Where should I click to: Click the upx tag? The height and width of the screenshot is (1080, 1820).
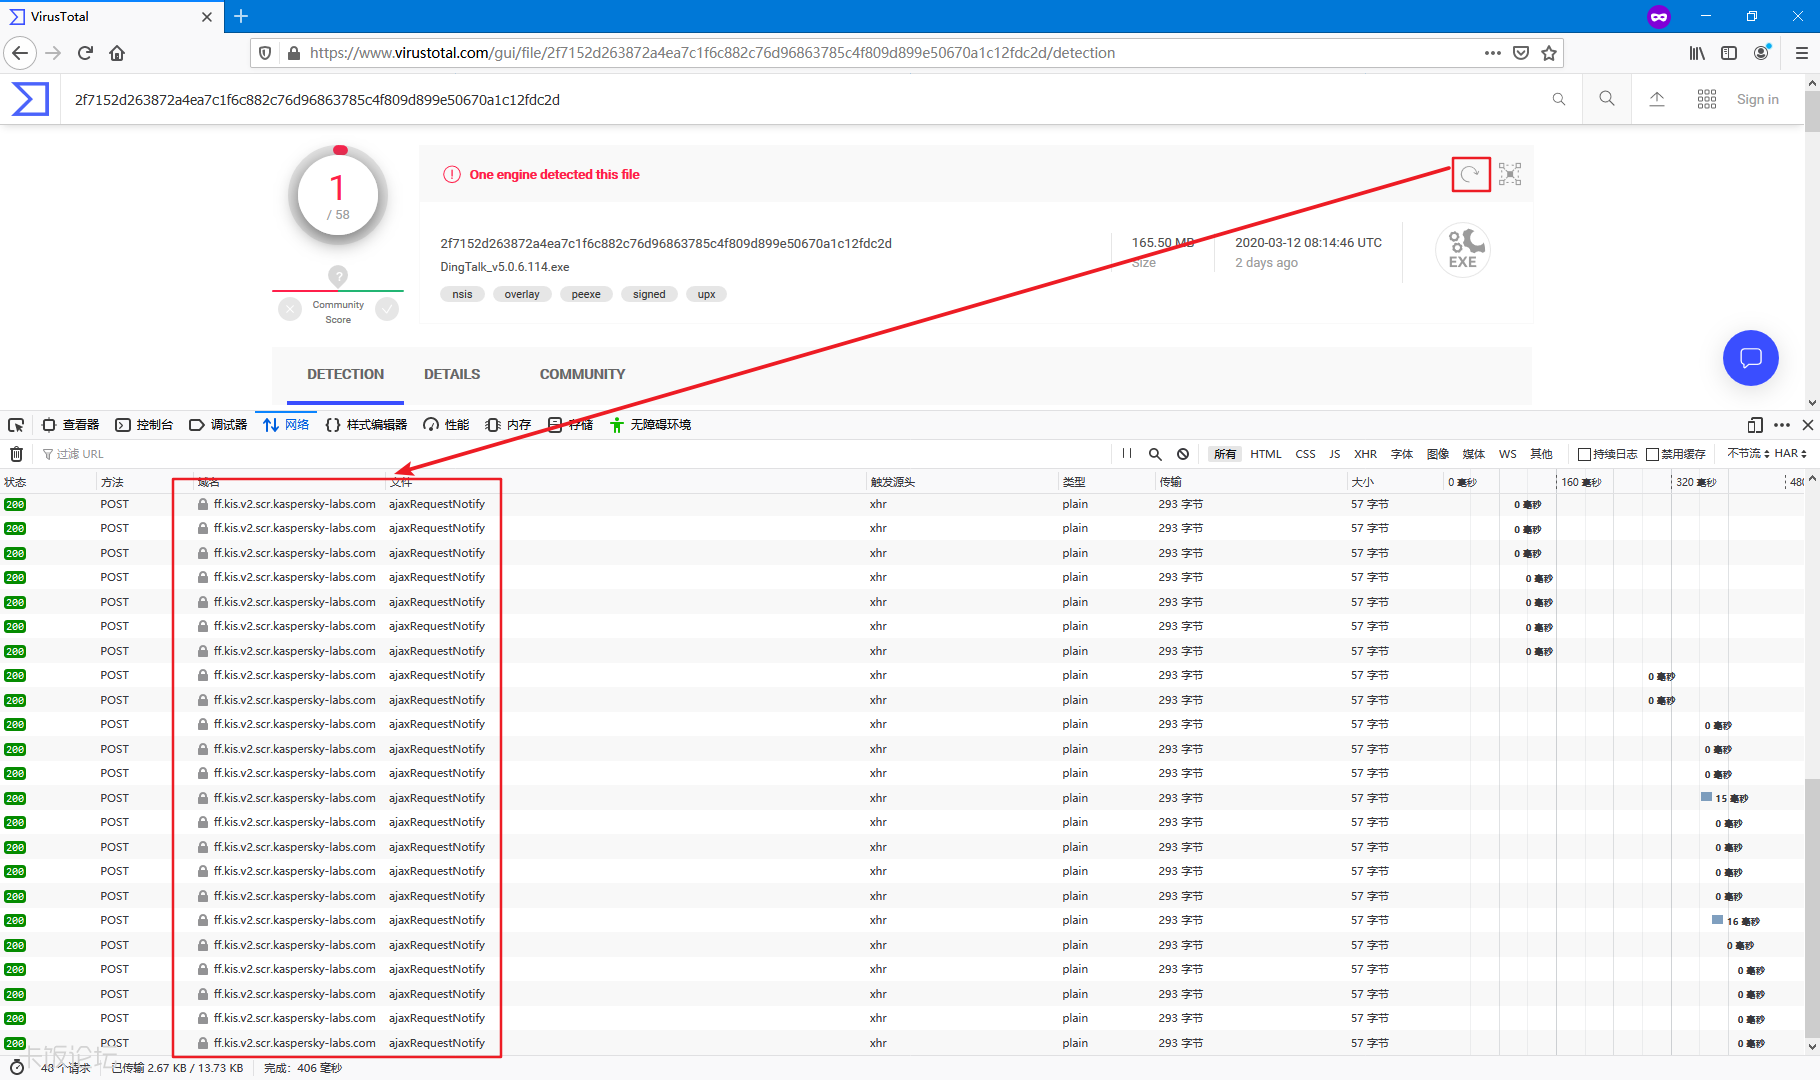coord(706,294)
